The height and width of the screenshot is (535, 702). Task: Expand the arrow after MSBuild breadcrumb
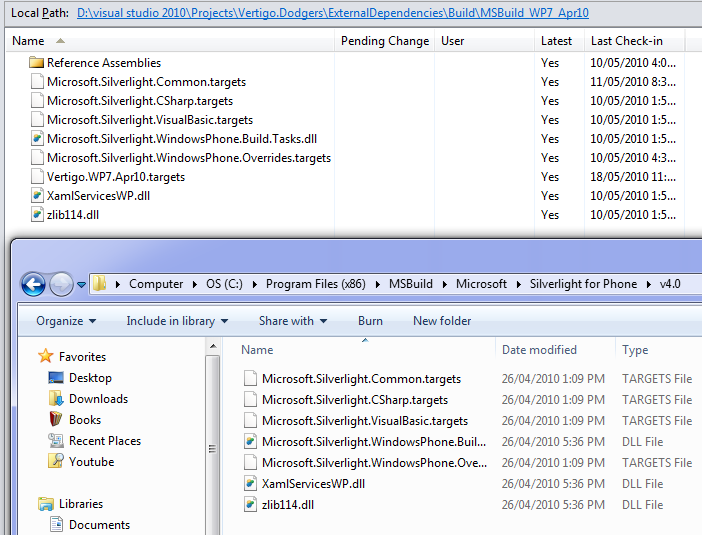point(445,284)
